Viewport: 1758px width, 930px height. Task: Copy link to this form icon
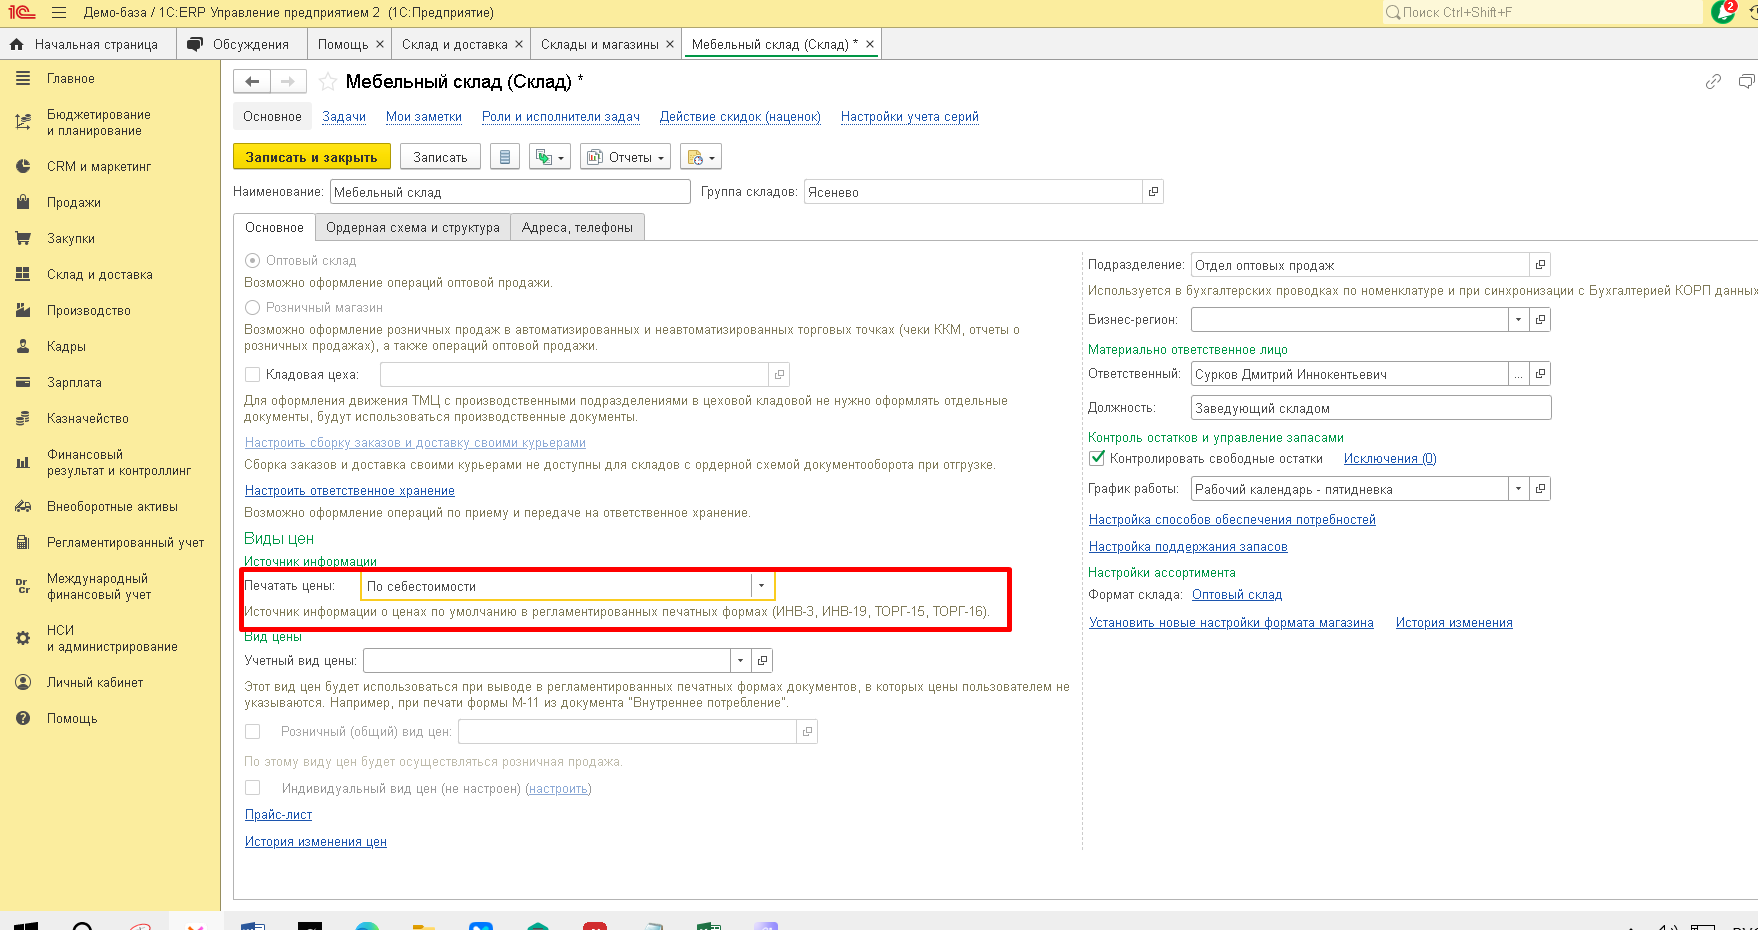(x=1713, y=82)
